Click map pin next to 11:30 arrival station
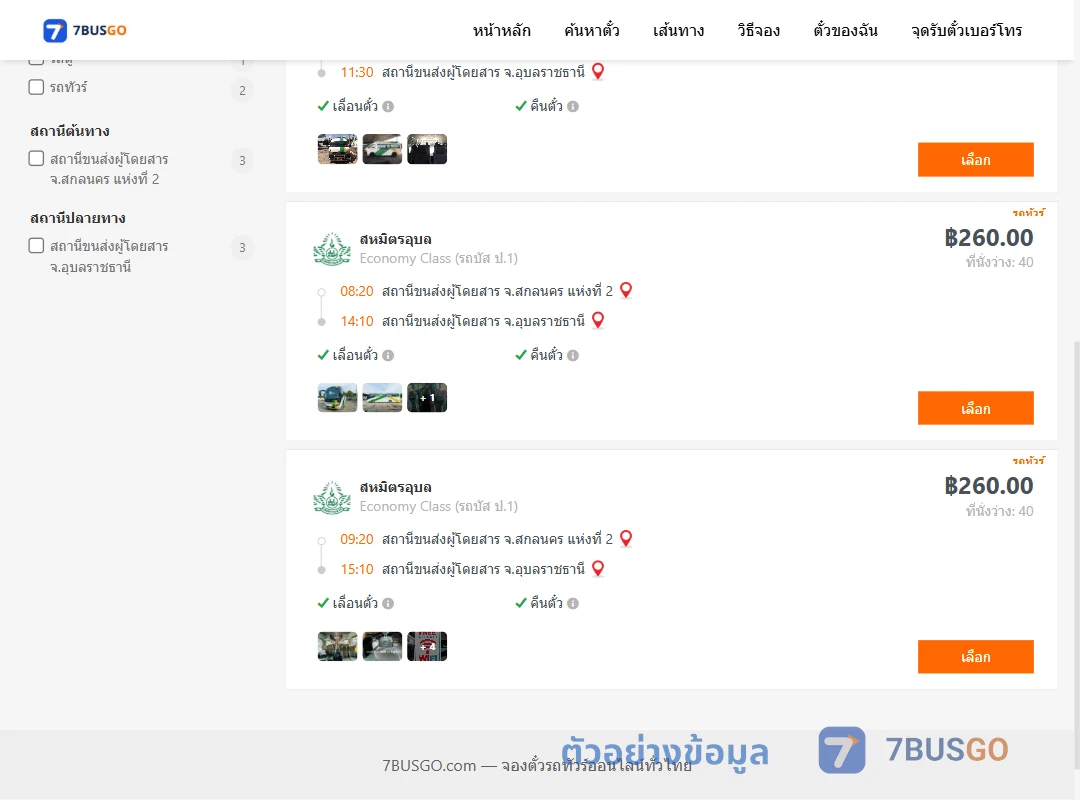 tap(598, 72)
